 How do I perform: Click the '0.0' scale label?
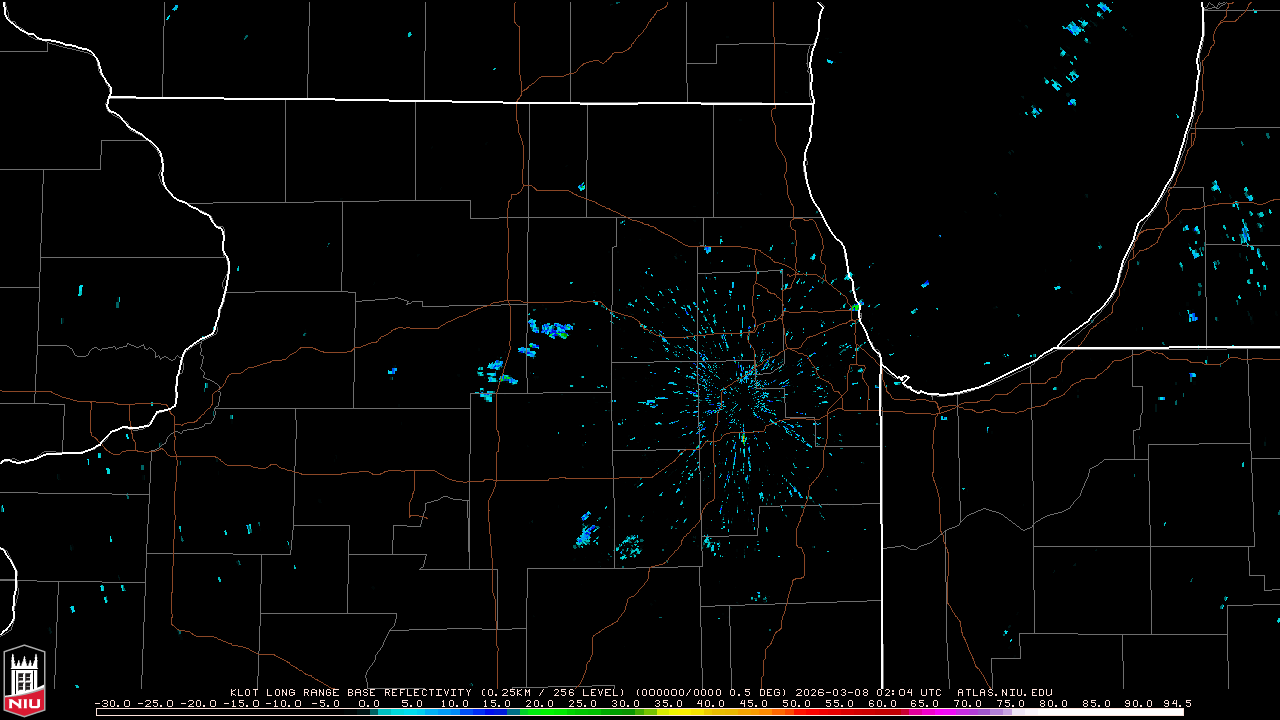pos(370,704)
